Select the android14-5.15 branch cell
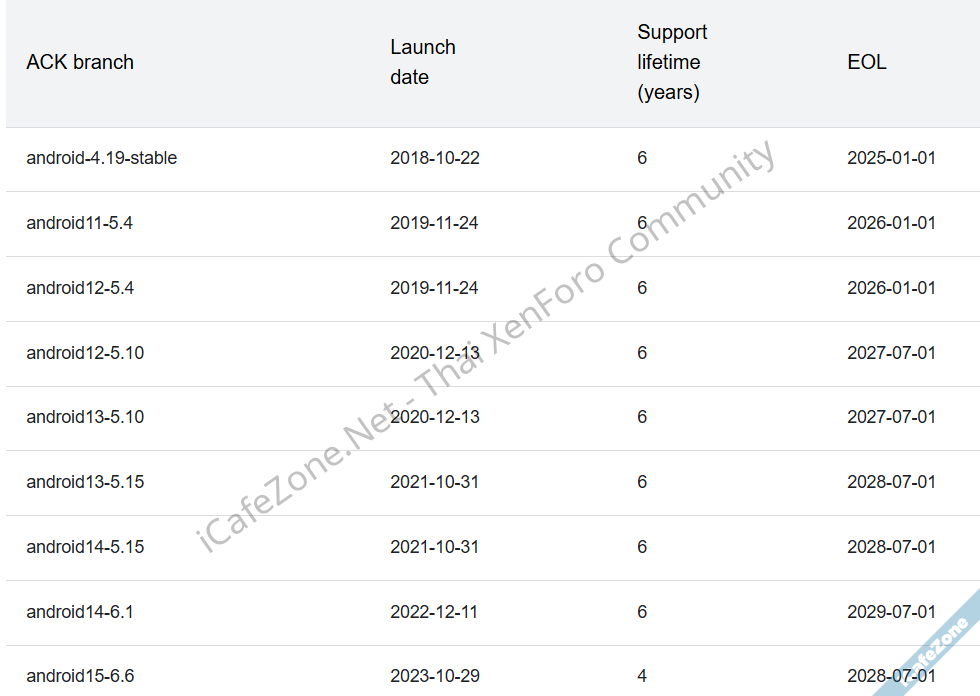 (85, 547)
